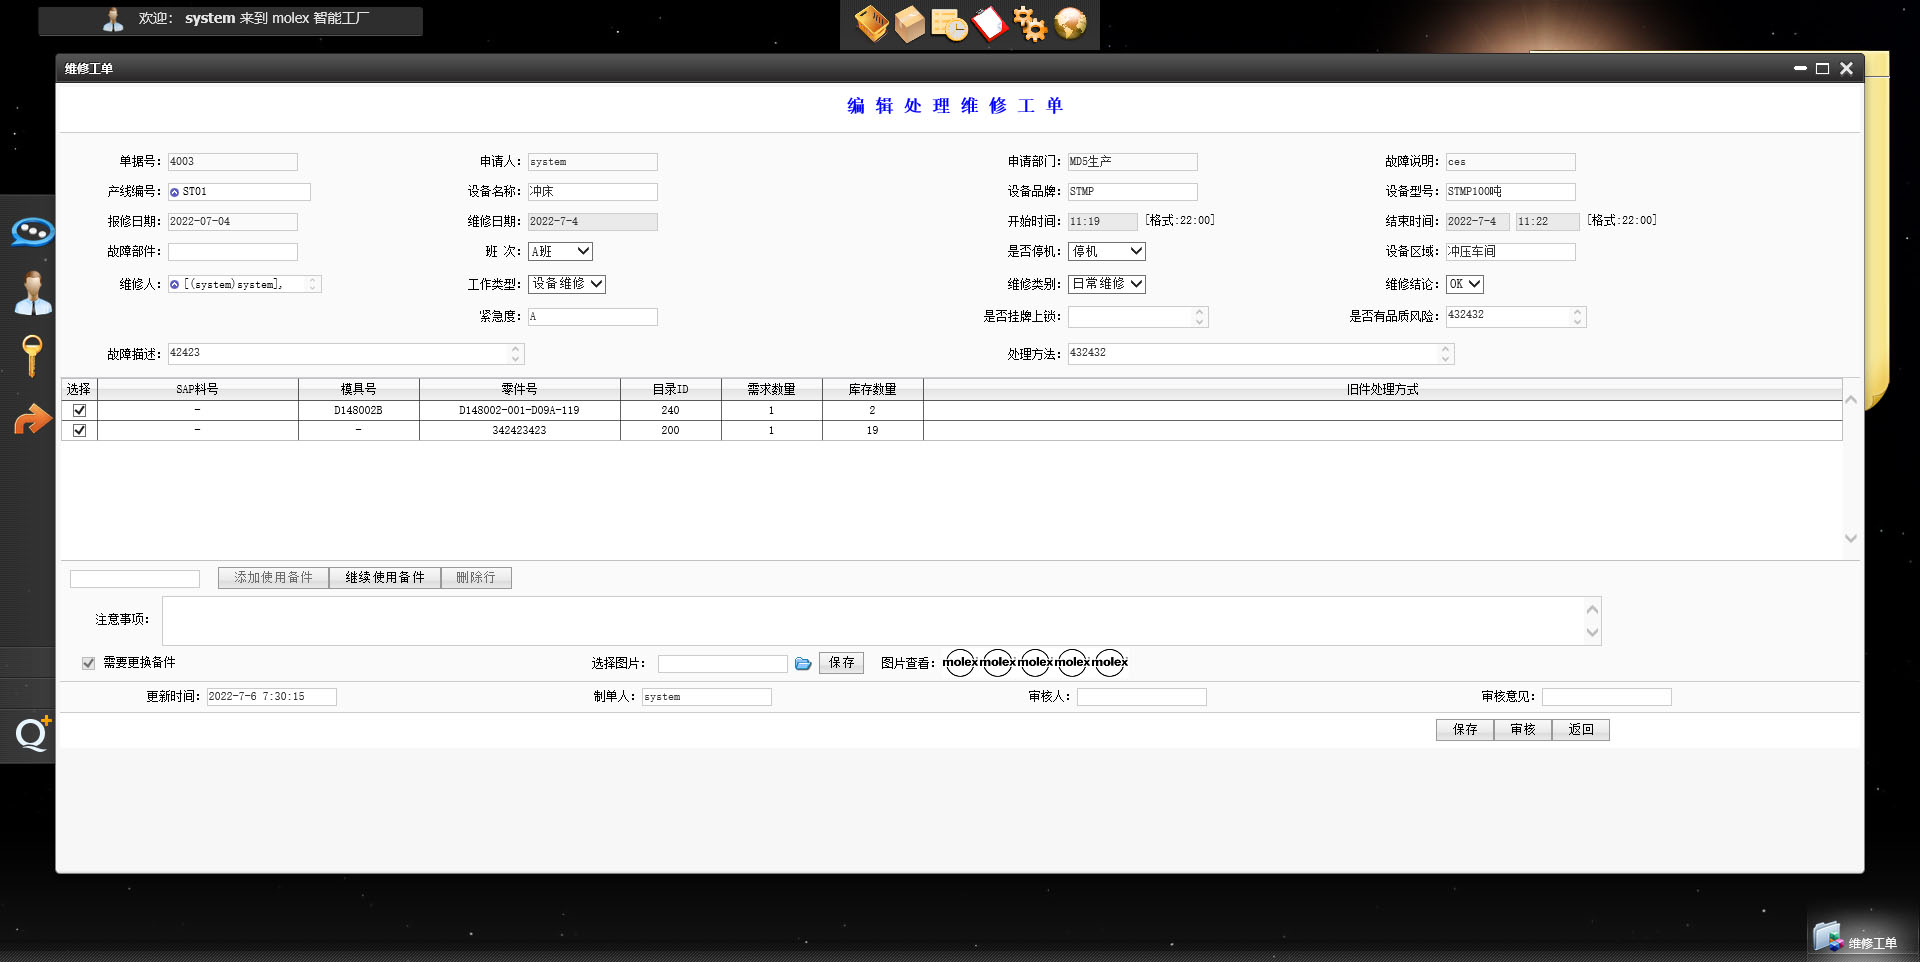Open the chat bubble icon in sidebar
Image resolution: width=1920 pixels, height=962 pixels.
tap(32, 232)
